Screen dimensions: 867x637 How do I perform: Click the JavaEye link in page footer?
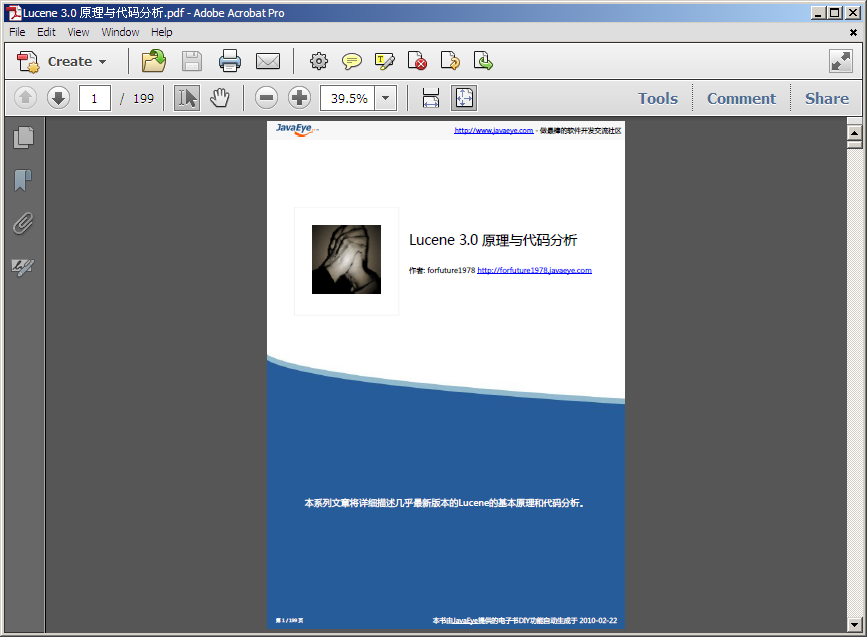coord(466,621)
